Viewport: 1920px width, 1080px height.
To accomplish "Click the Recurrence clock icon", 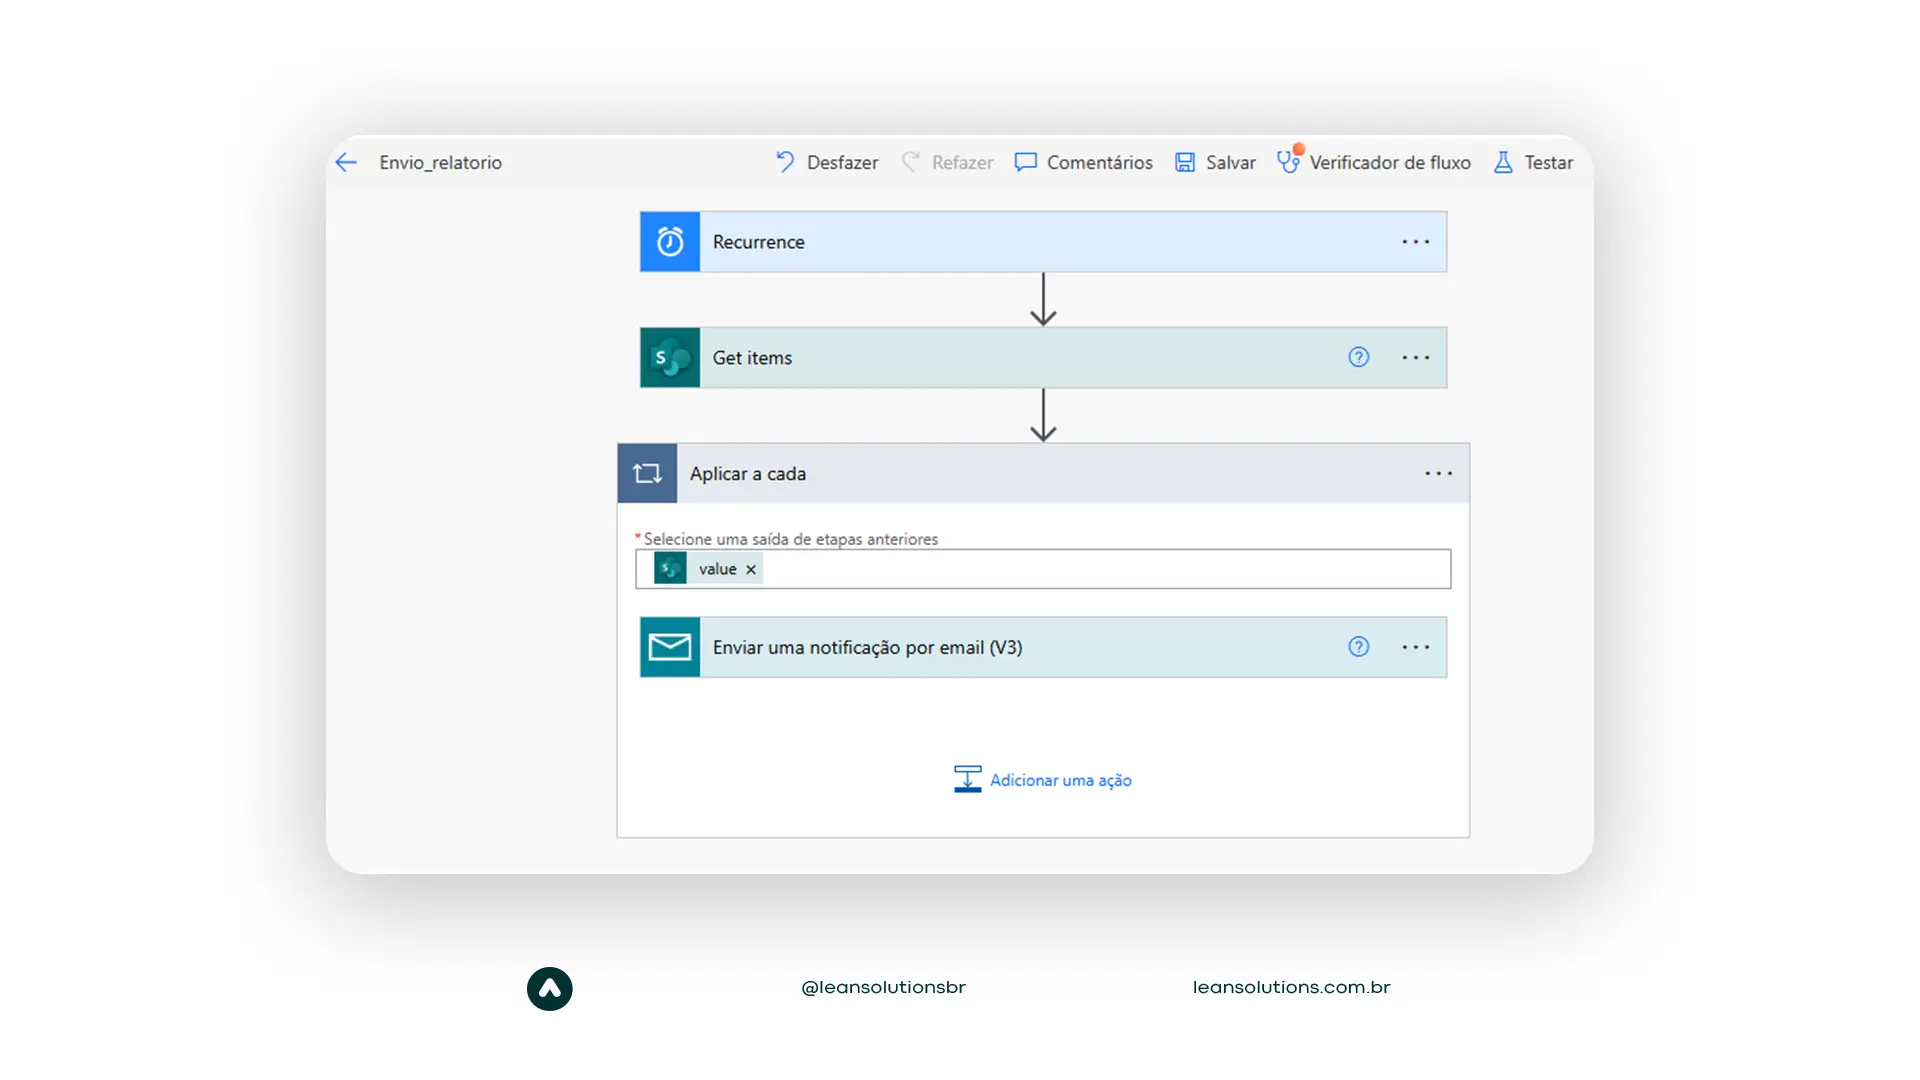I will tap(670, 241).
